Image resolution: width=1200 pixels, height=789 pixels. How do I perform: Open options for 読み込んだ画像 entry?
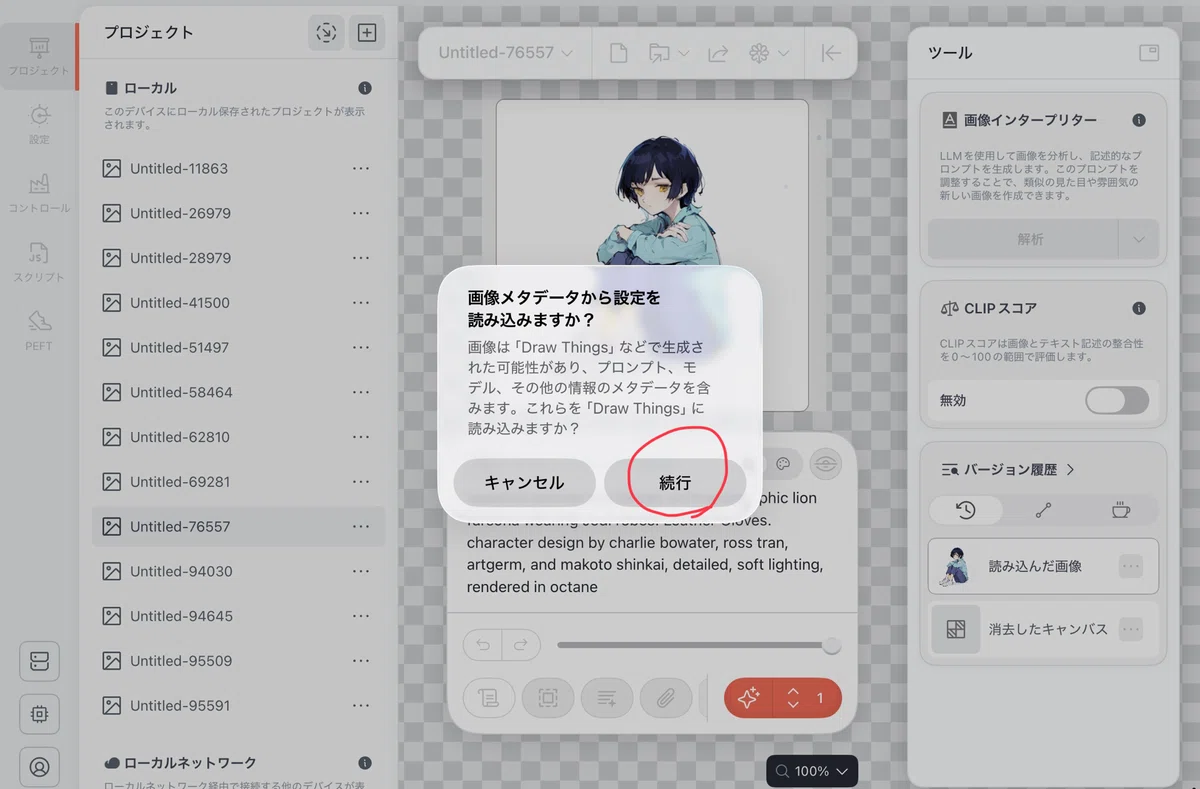[x=1131, y=566]
